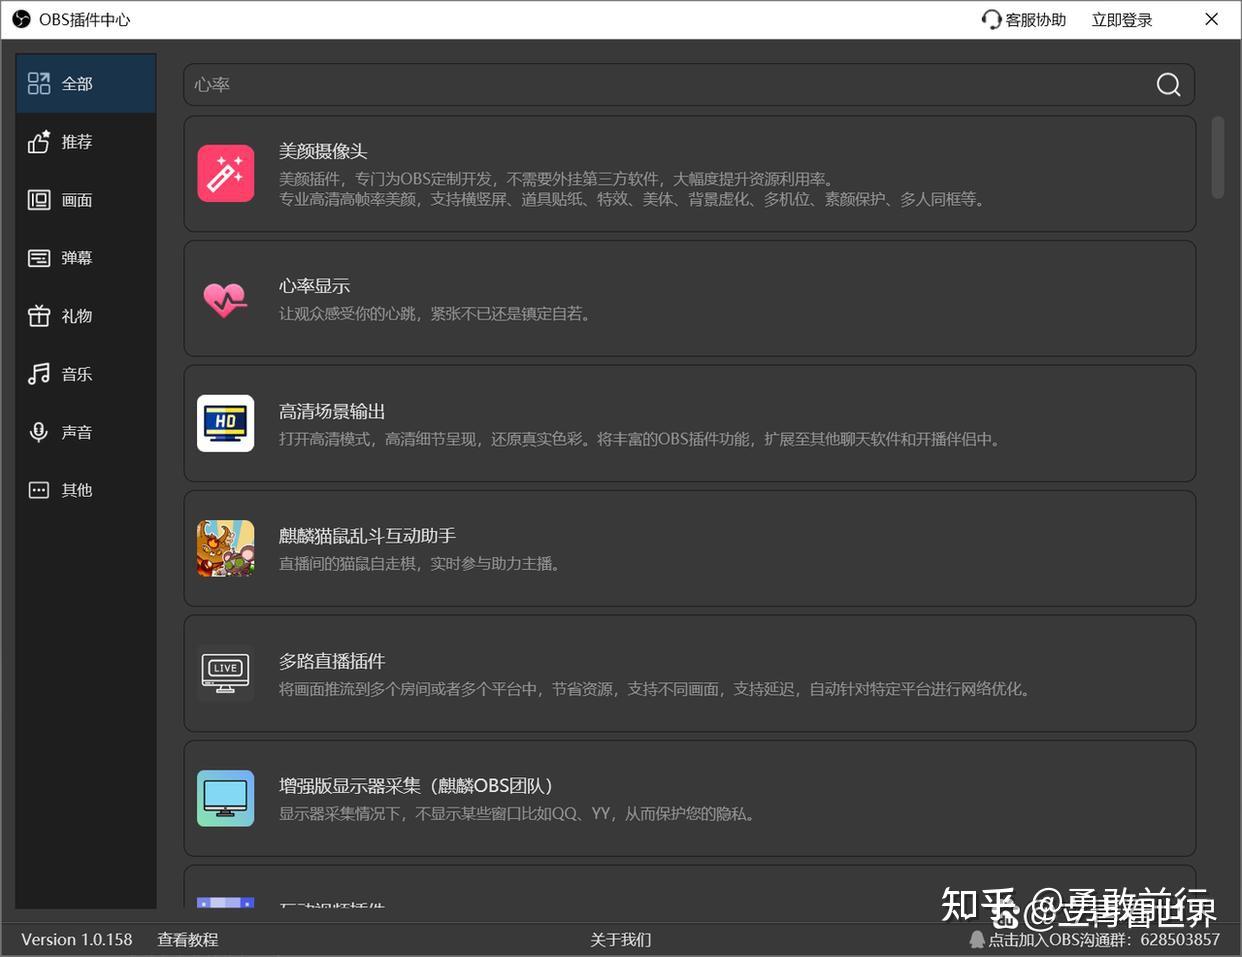Click the 增强版显示器采集 monitor icon

[225, 798]
